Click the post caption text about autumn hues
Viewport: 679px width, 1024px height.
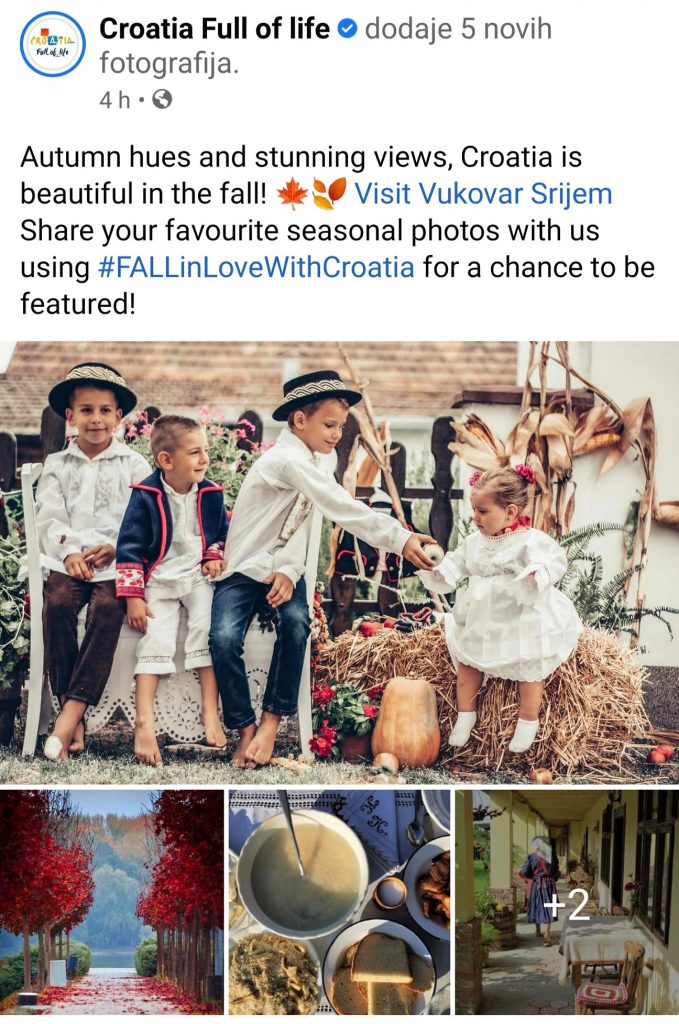click(338, 231)
